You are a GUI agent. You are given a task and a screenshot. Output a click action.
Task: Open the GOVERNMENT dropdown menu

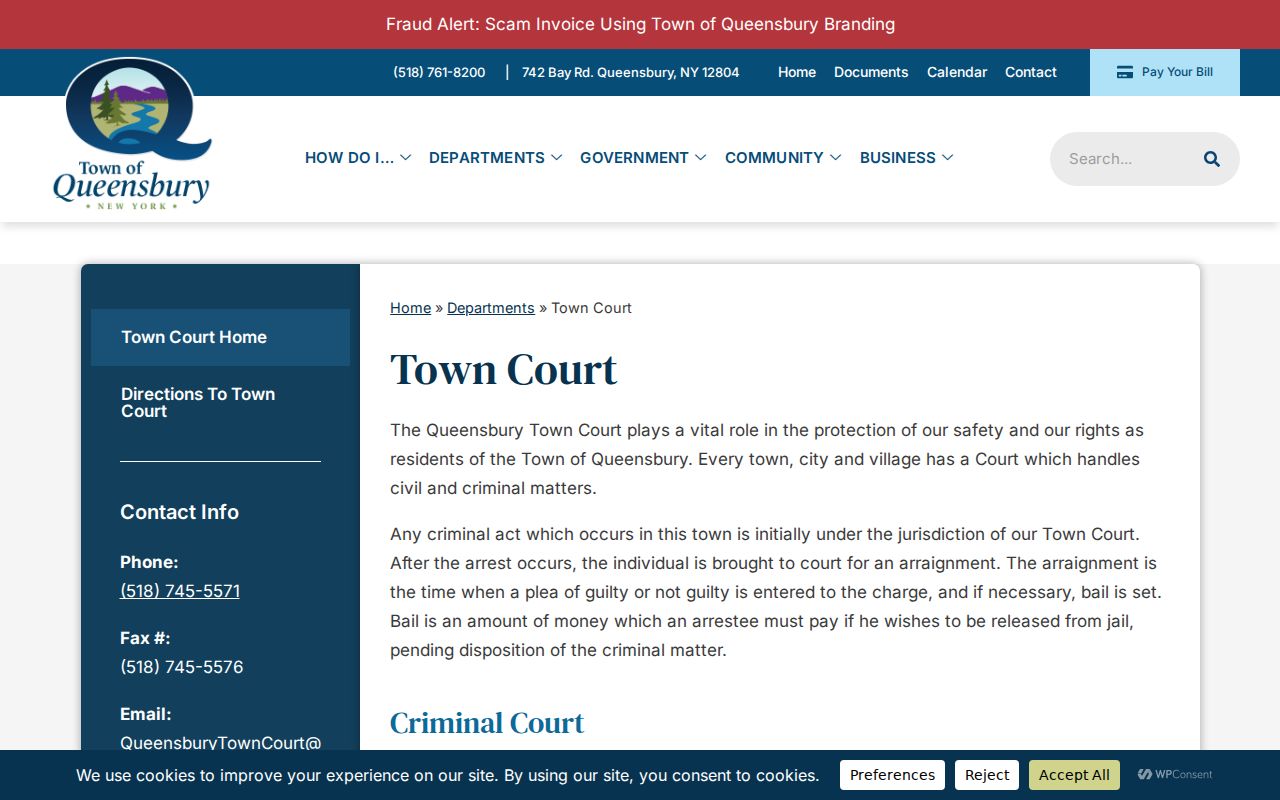[x=643, y=158]
